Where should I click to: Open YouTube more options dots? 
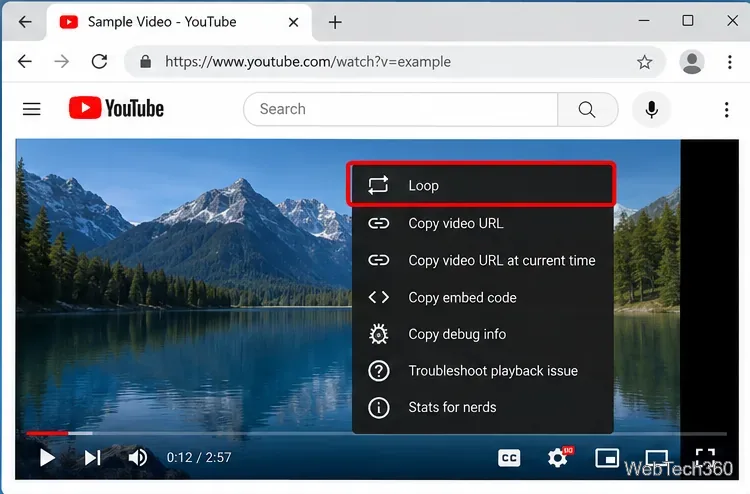pyautogui.click(x=727, y=110)
